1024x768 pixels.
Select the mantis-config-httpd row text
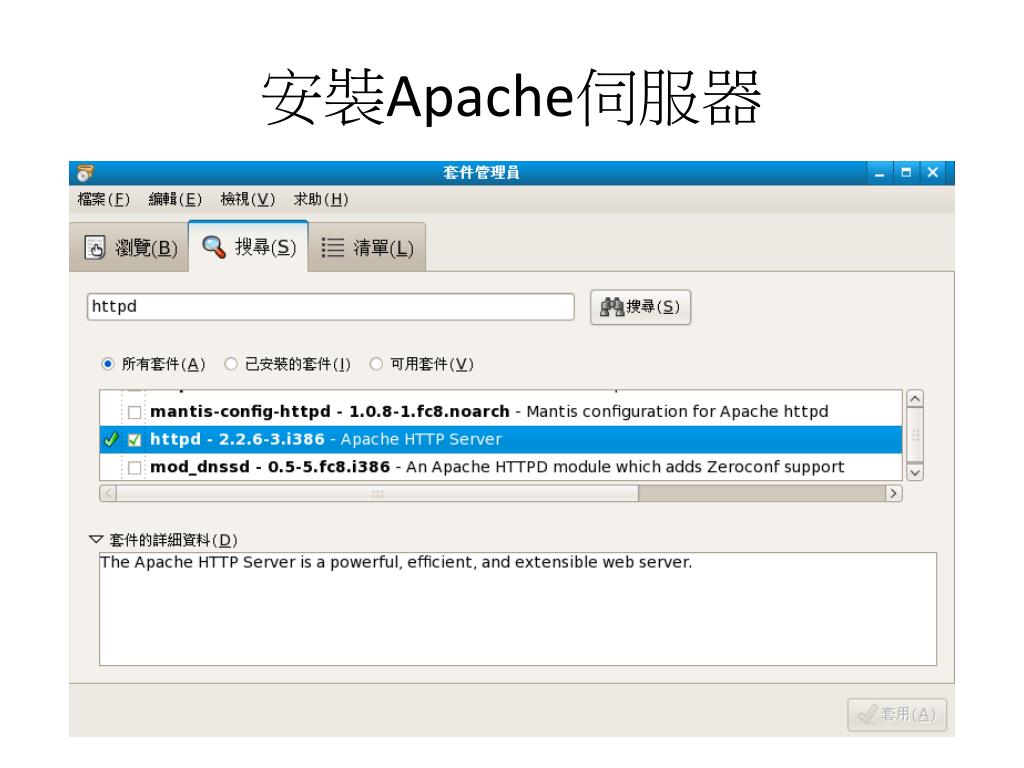click(x=489, y=411)
